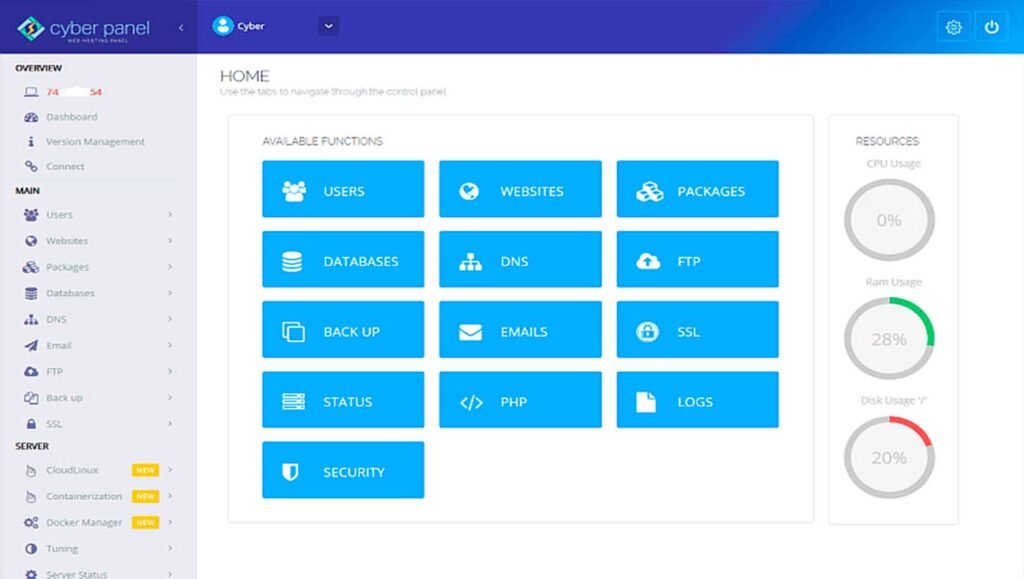Open the DNS function tile
The image size is (1024, 579).
(x=520, y=259)
